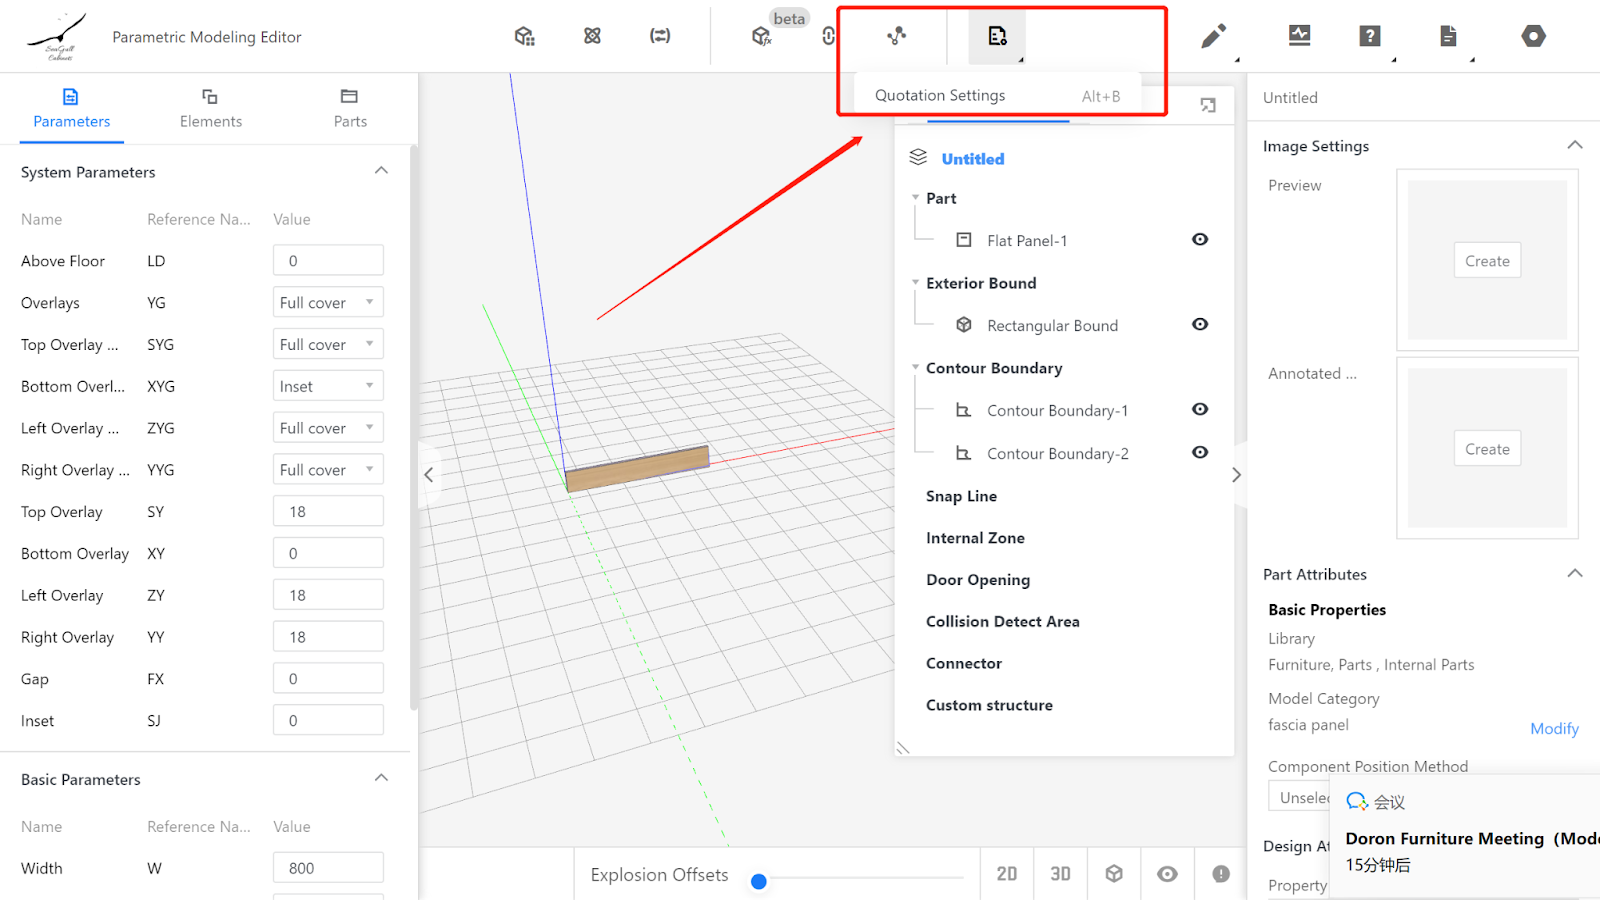
Task: Click Create button for Preview image
Action: coord(1487,261)
